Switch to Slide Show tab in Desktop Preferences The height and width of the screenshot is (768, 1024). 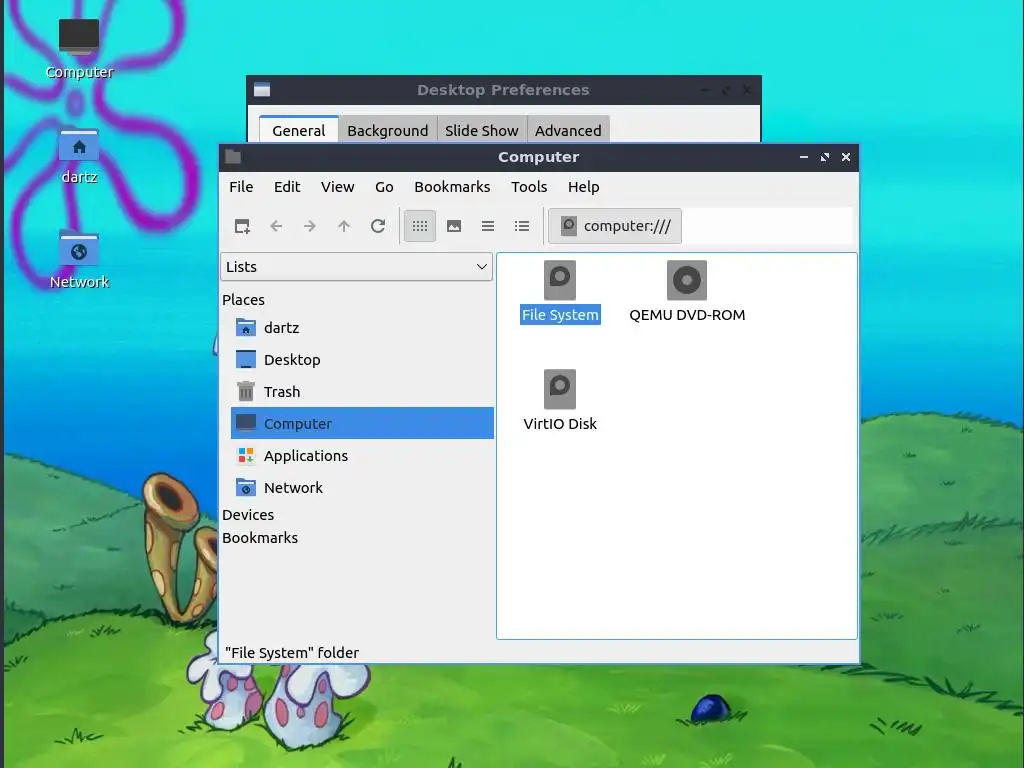[481, 130]
